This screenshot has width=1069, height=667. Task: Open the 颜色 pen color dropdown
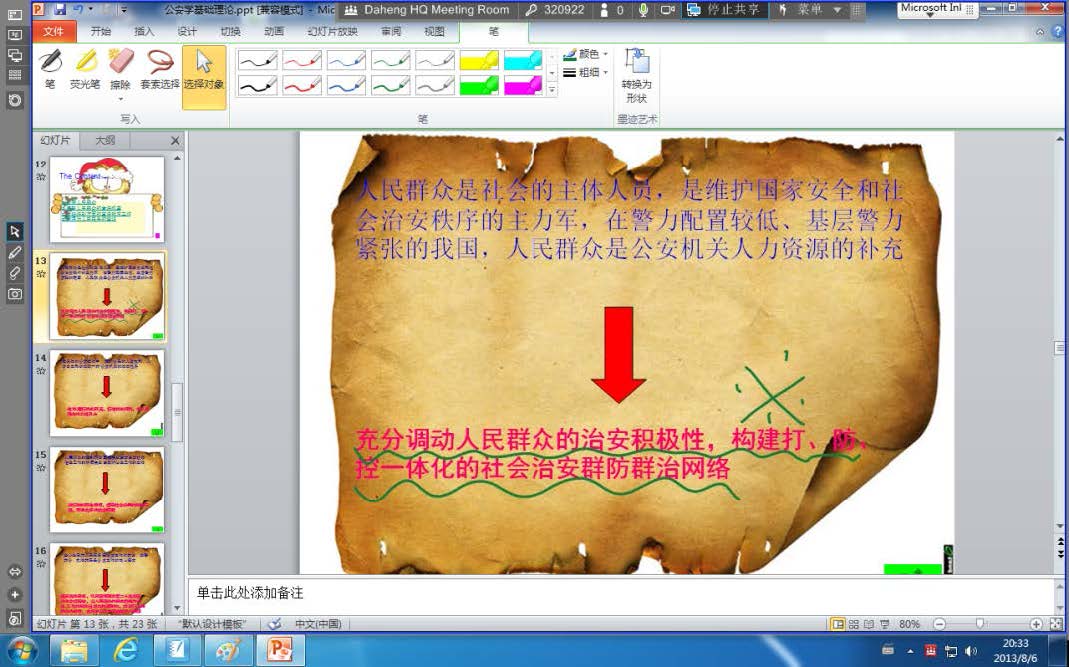tap(586, 54)
